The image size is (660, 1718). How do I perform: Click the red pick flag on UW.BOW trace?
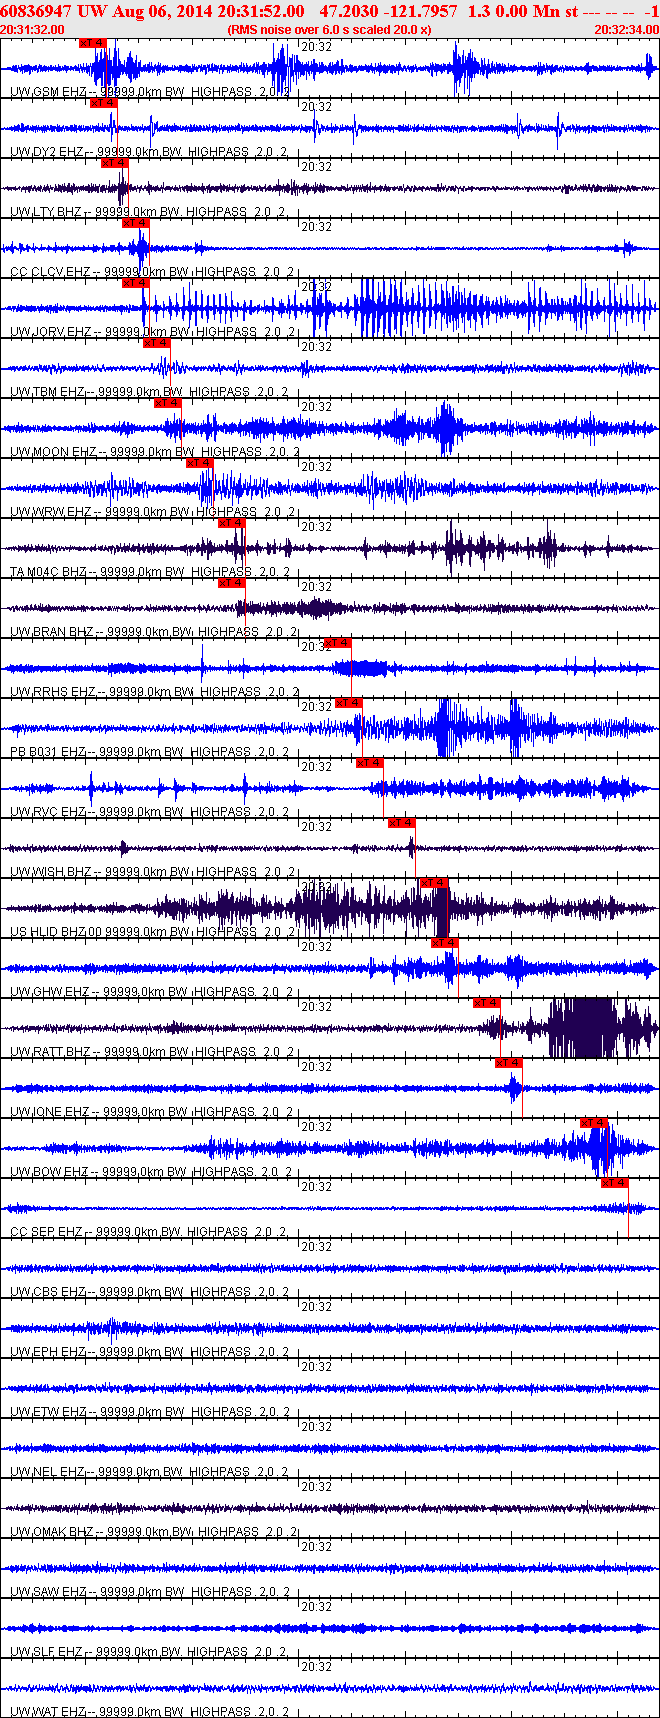pyautogui.click(x=594, y=1123)
